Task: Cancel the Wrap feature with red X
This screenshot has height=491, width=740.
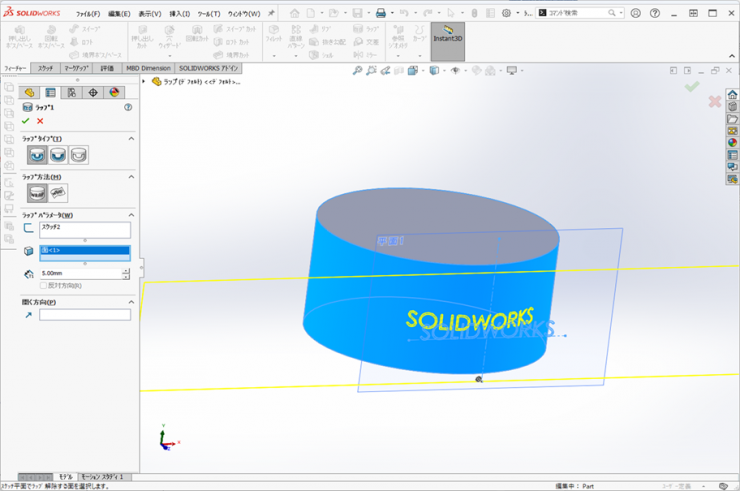Action: (40, 121)
